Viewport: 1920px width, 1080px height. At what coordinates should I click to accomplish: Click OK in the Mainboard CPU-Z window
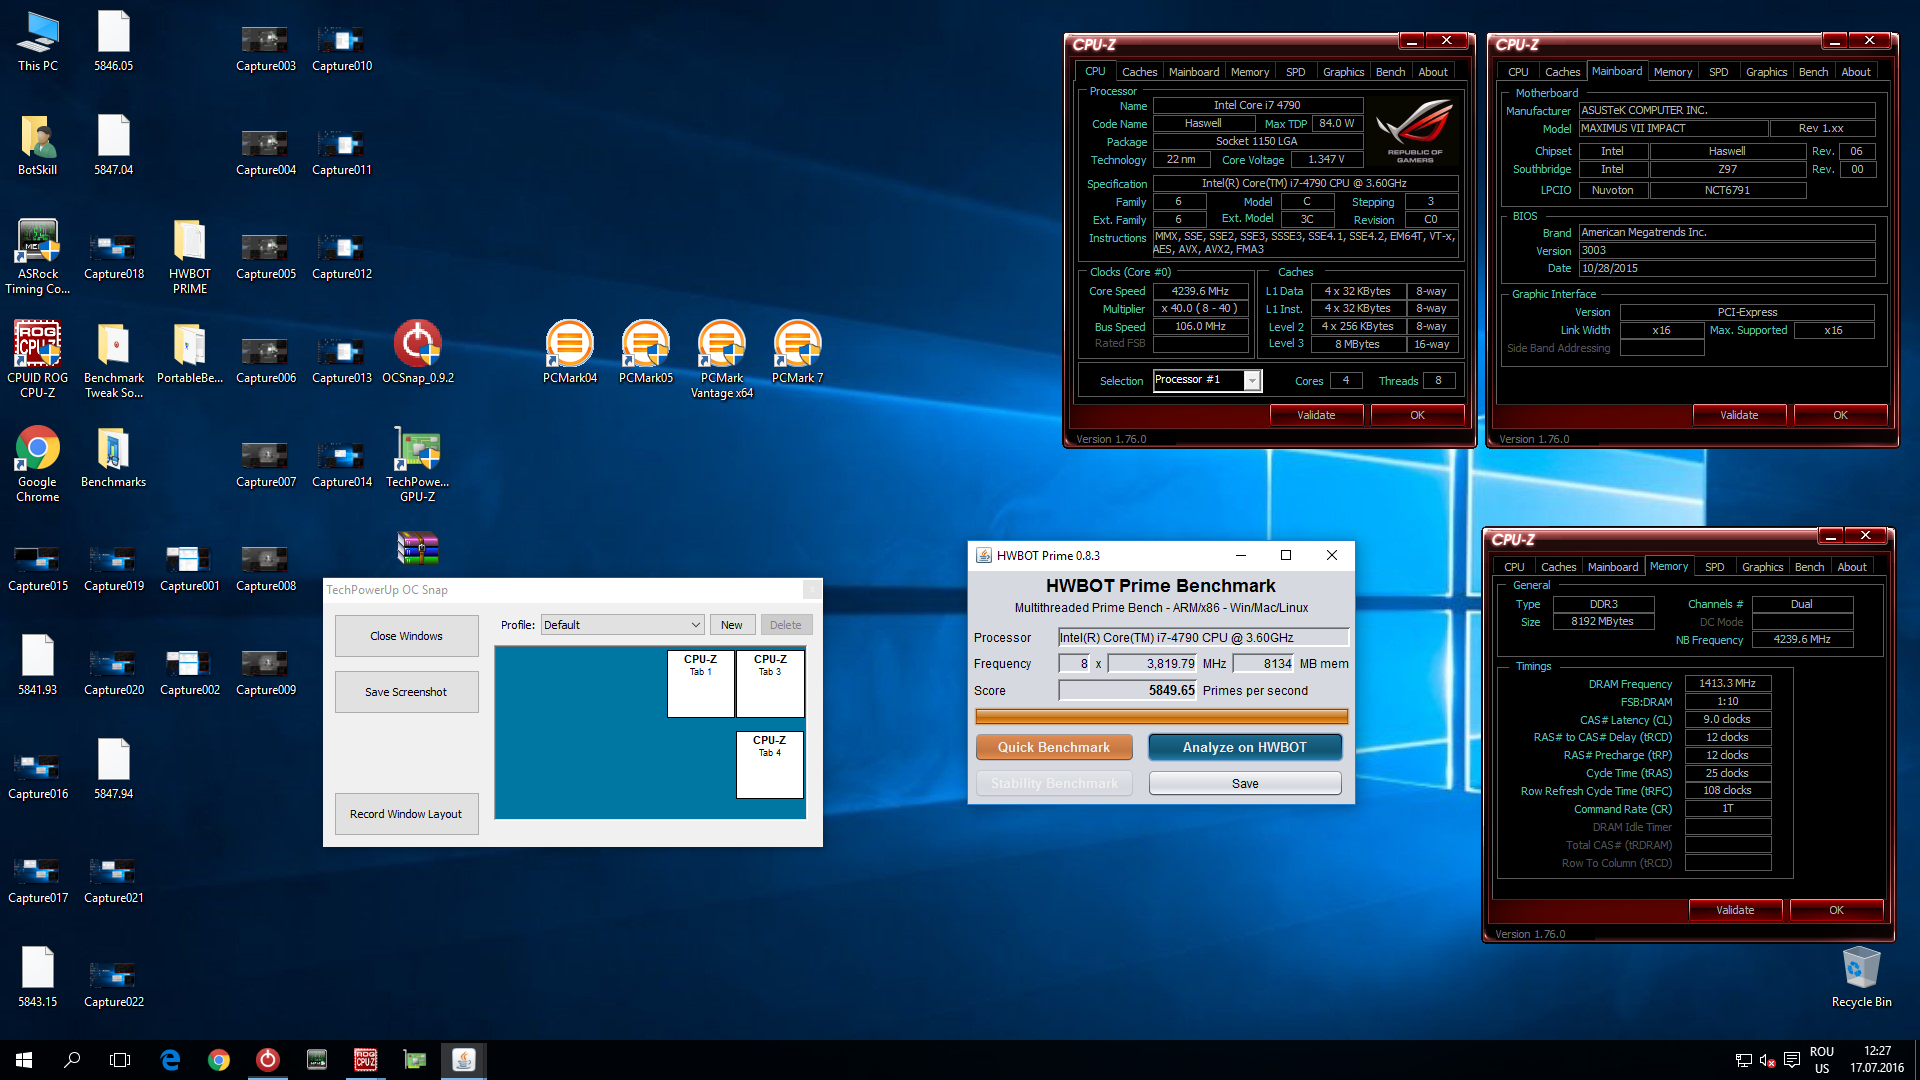[1840, 415]
